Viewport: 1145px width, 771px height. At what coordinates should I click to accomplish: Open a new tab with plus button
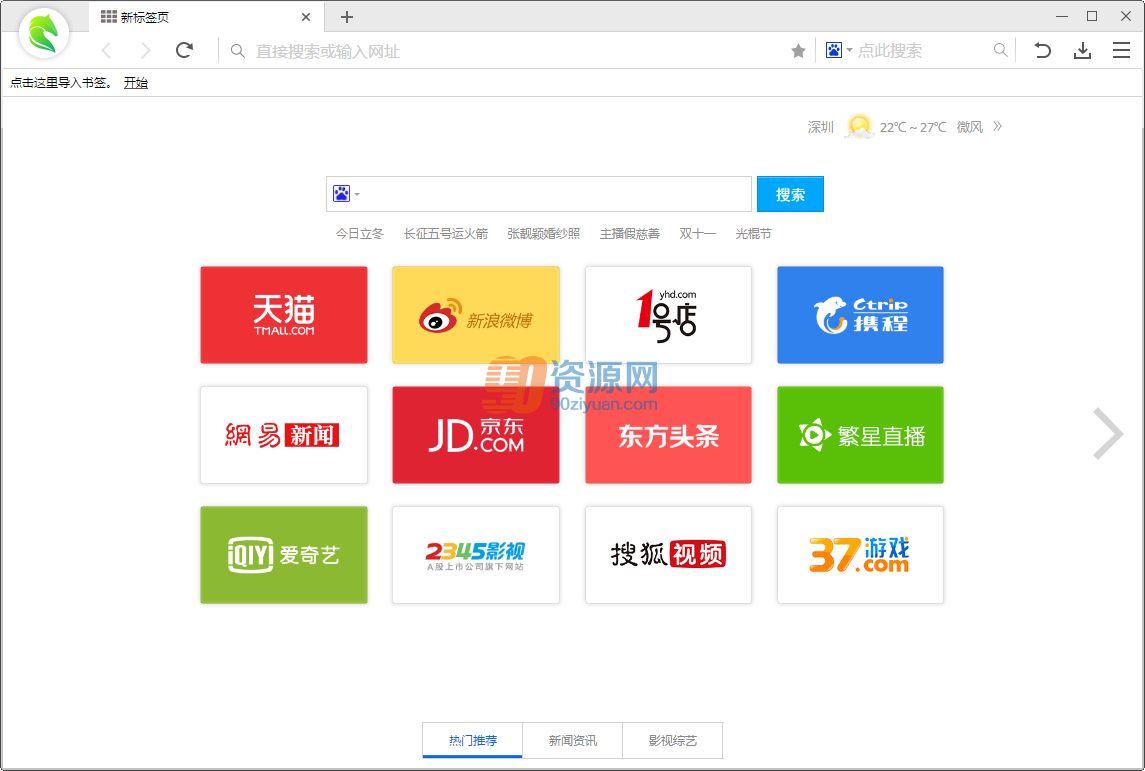[x=347, y=17]
